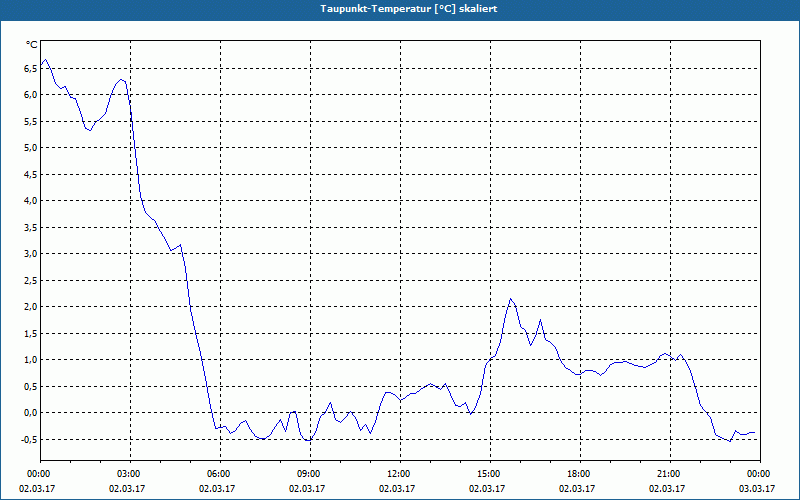Click the 02.03.17 date under first 00:00
This screenshot has height=500, width=800.
[37, 488]
